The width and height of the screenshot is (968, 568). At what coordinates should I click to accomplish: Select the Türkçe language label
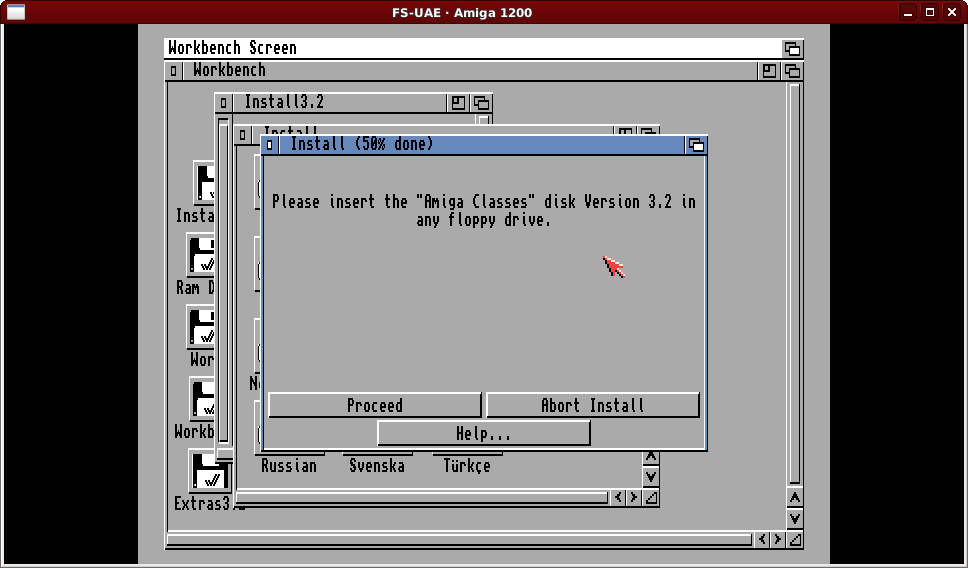pyautogui.click(x=467, y=466)
